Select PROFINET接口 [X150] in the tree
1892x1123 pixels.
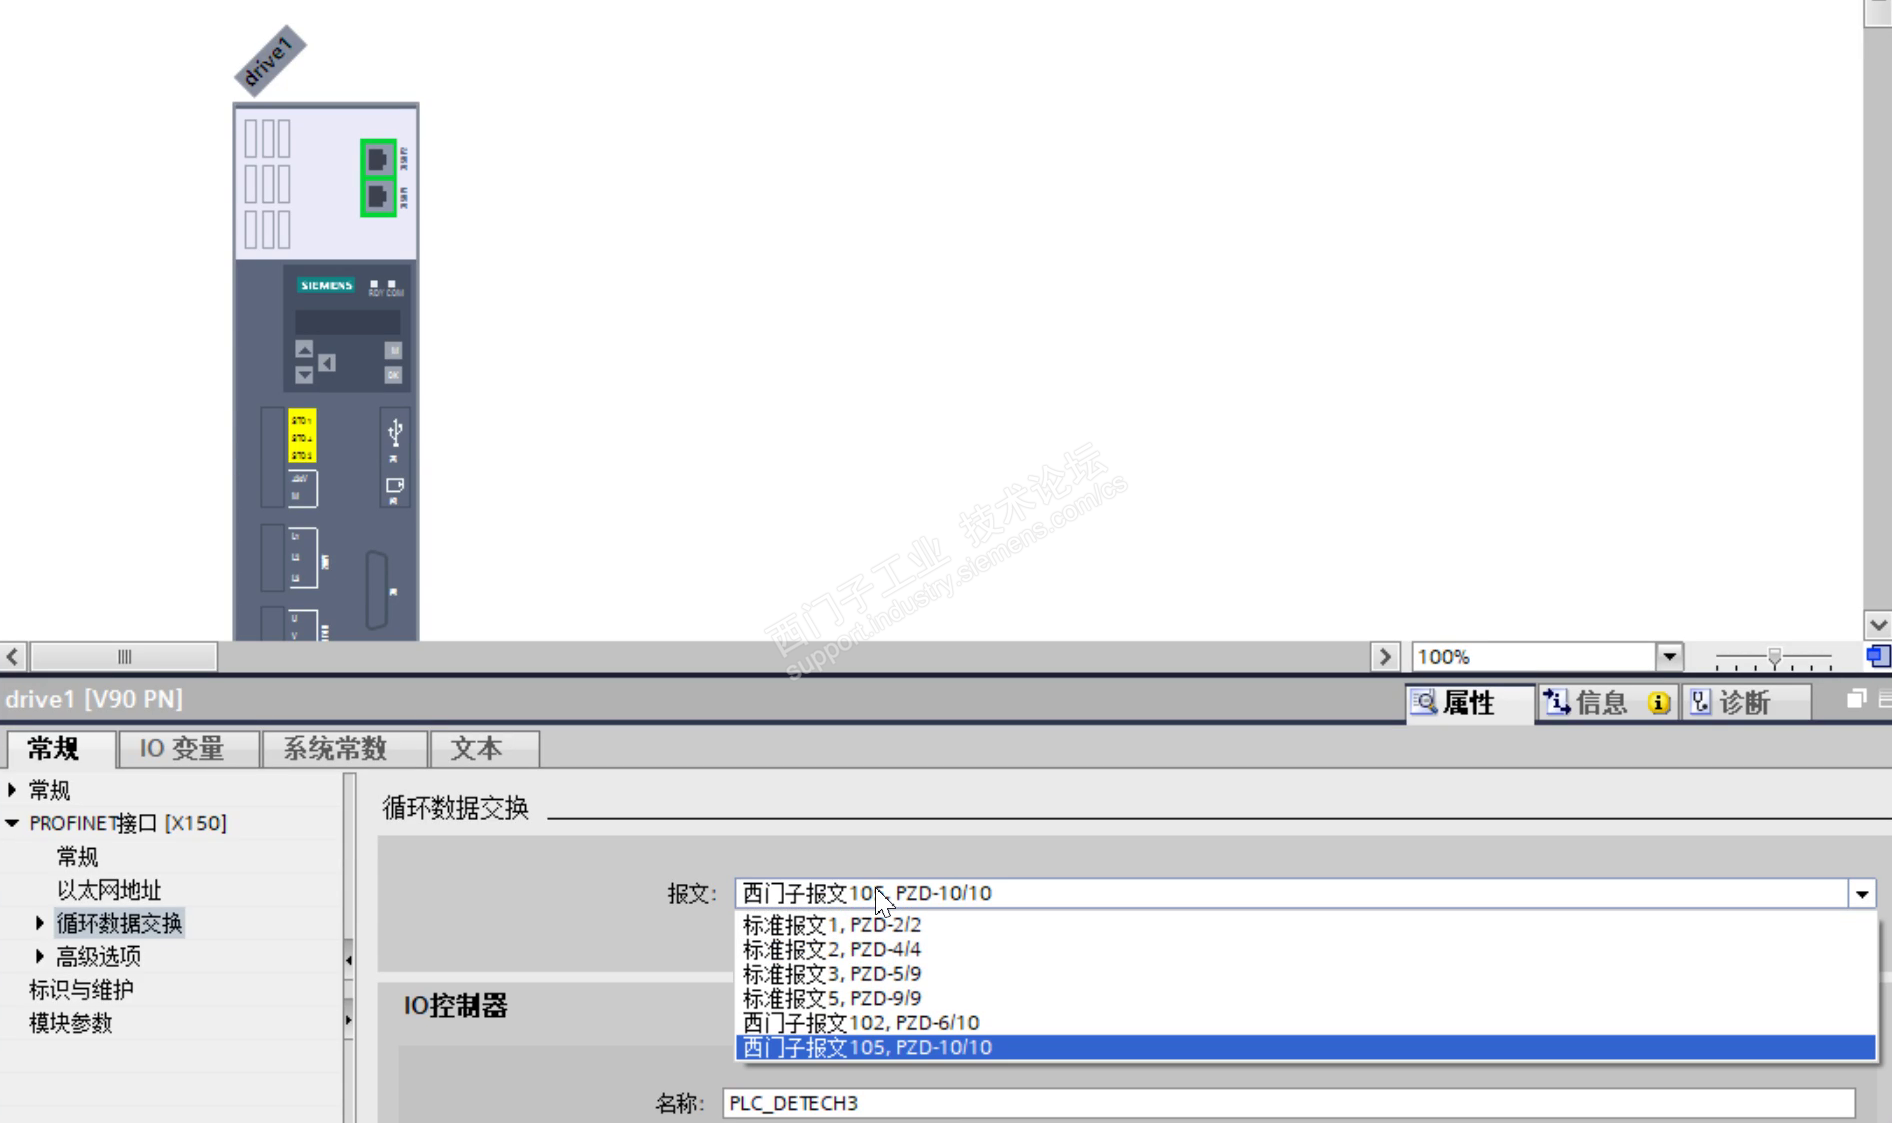coord(128,823)
